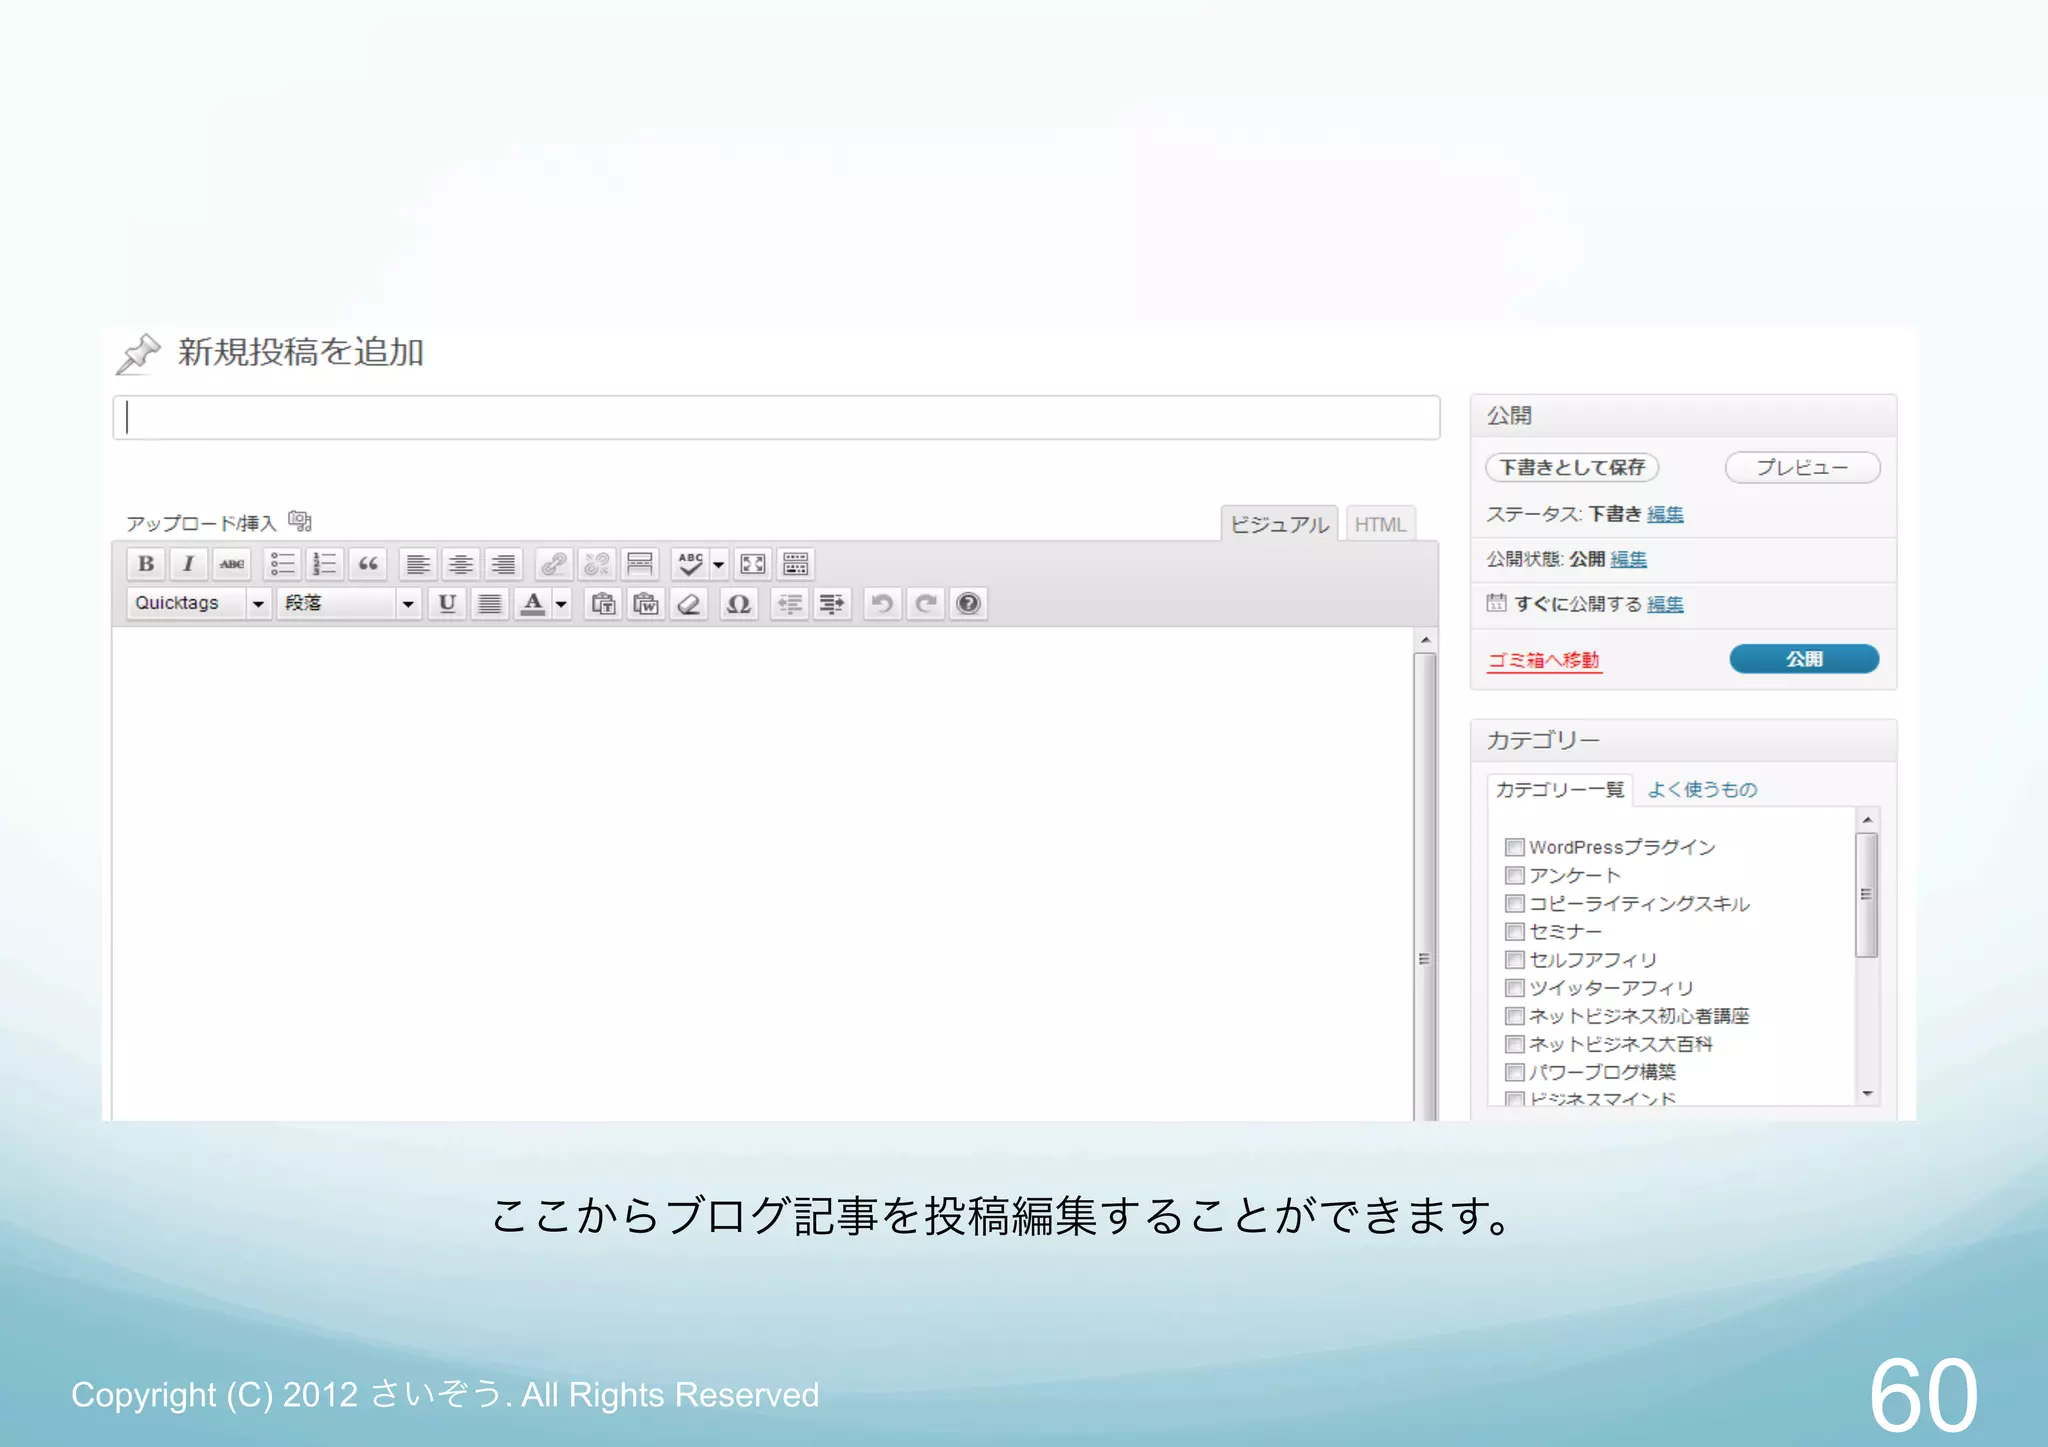Click the プレビュー button
This screenshot has width=2048, height=1447.
click(x=1802, y=467)
